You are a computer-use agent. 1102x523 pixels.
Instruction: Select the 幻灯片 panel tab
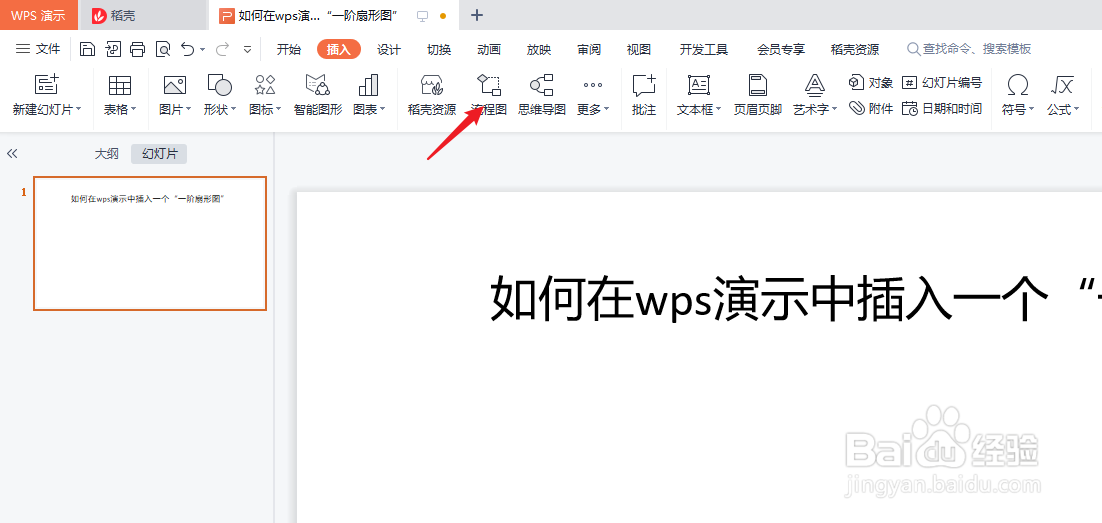tap(160, 154)
